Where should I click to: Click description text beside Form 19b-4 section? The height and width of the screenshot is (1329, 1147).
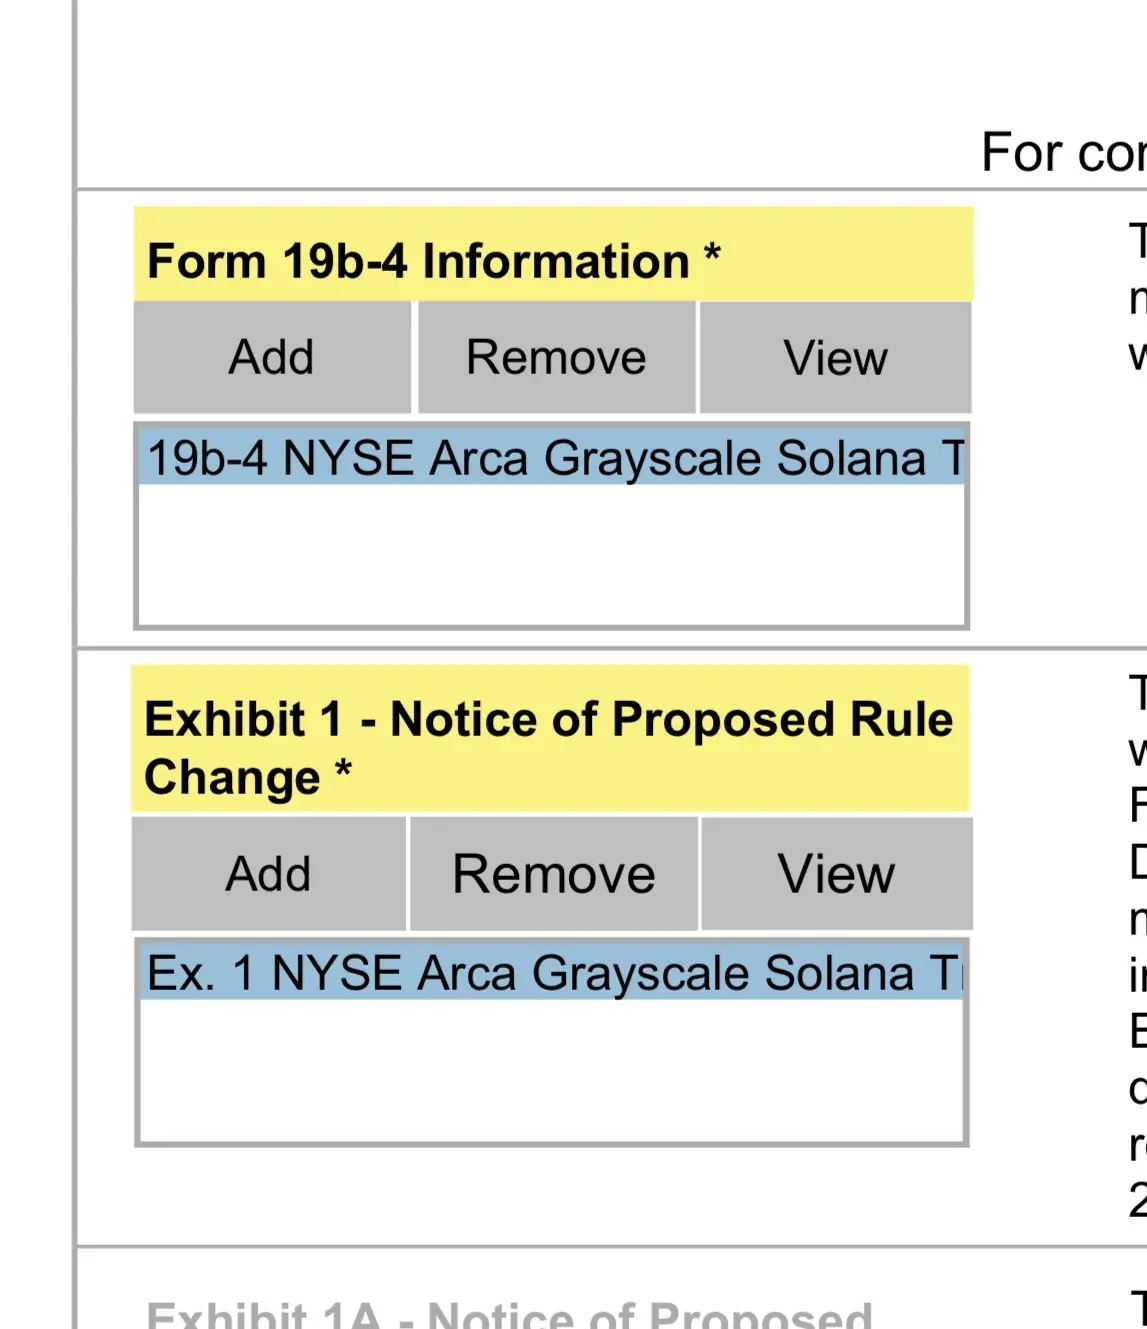pos(1137,298)
